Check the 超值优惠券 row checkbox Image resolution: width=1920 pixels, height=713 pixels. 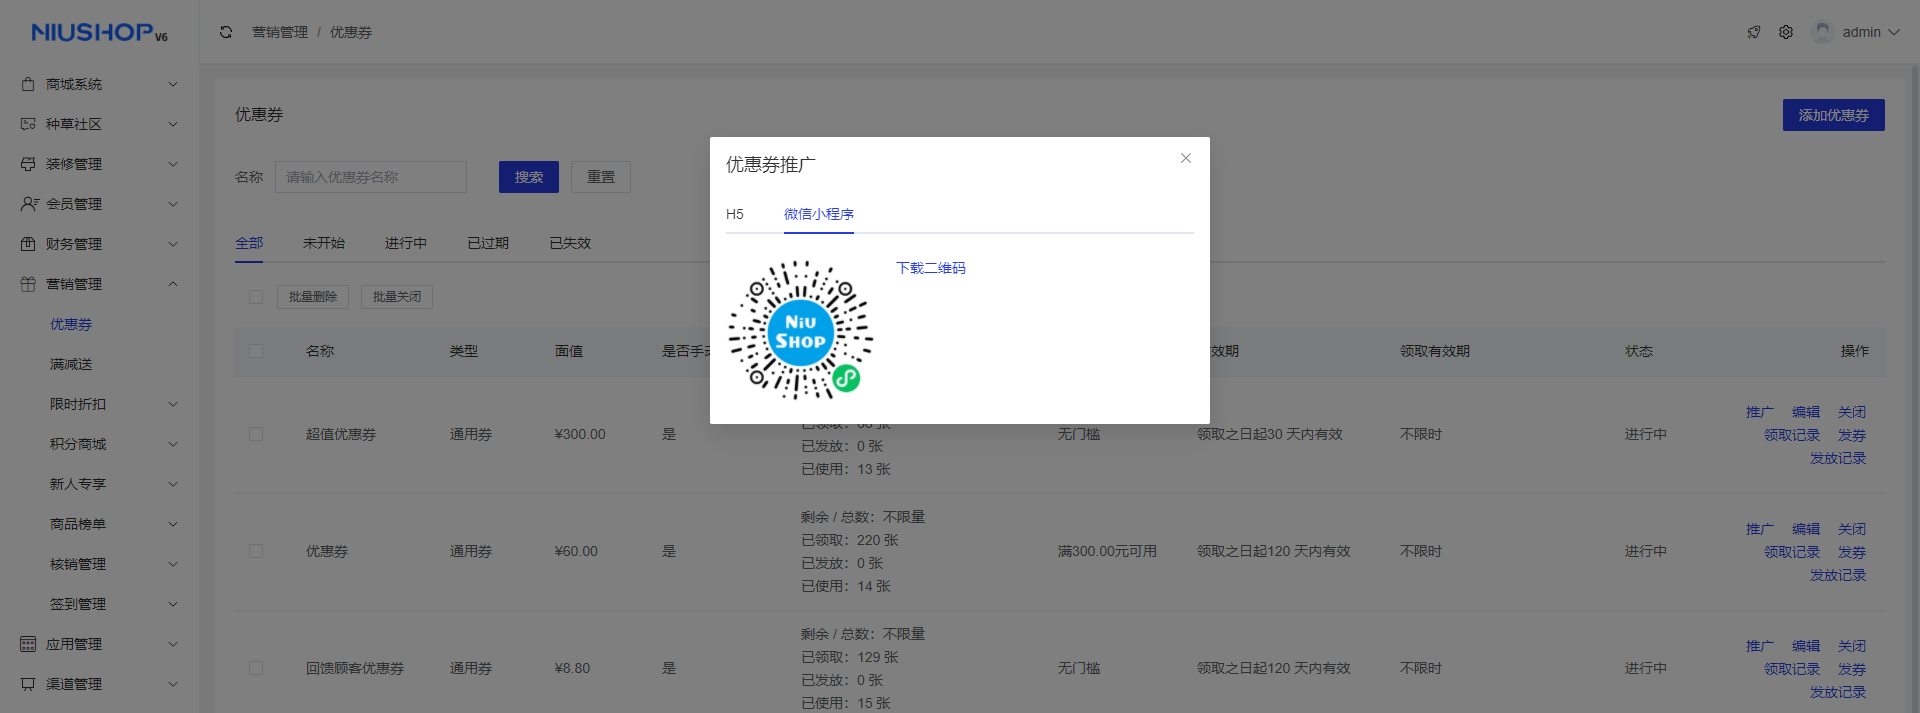pyautogui.click(x=256, y=434)
